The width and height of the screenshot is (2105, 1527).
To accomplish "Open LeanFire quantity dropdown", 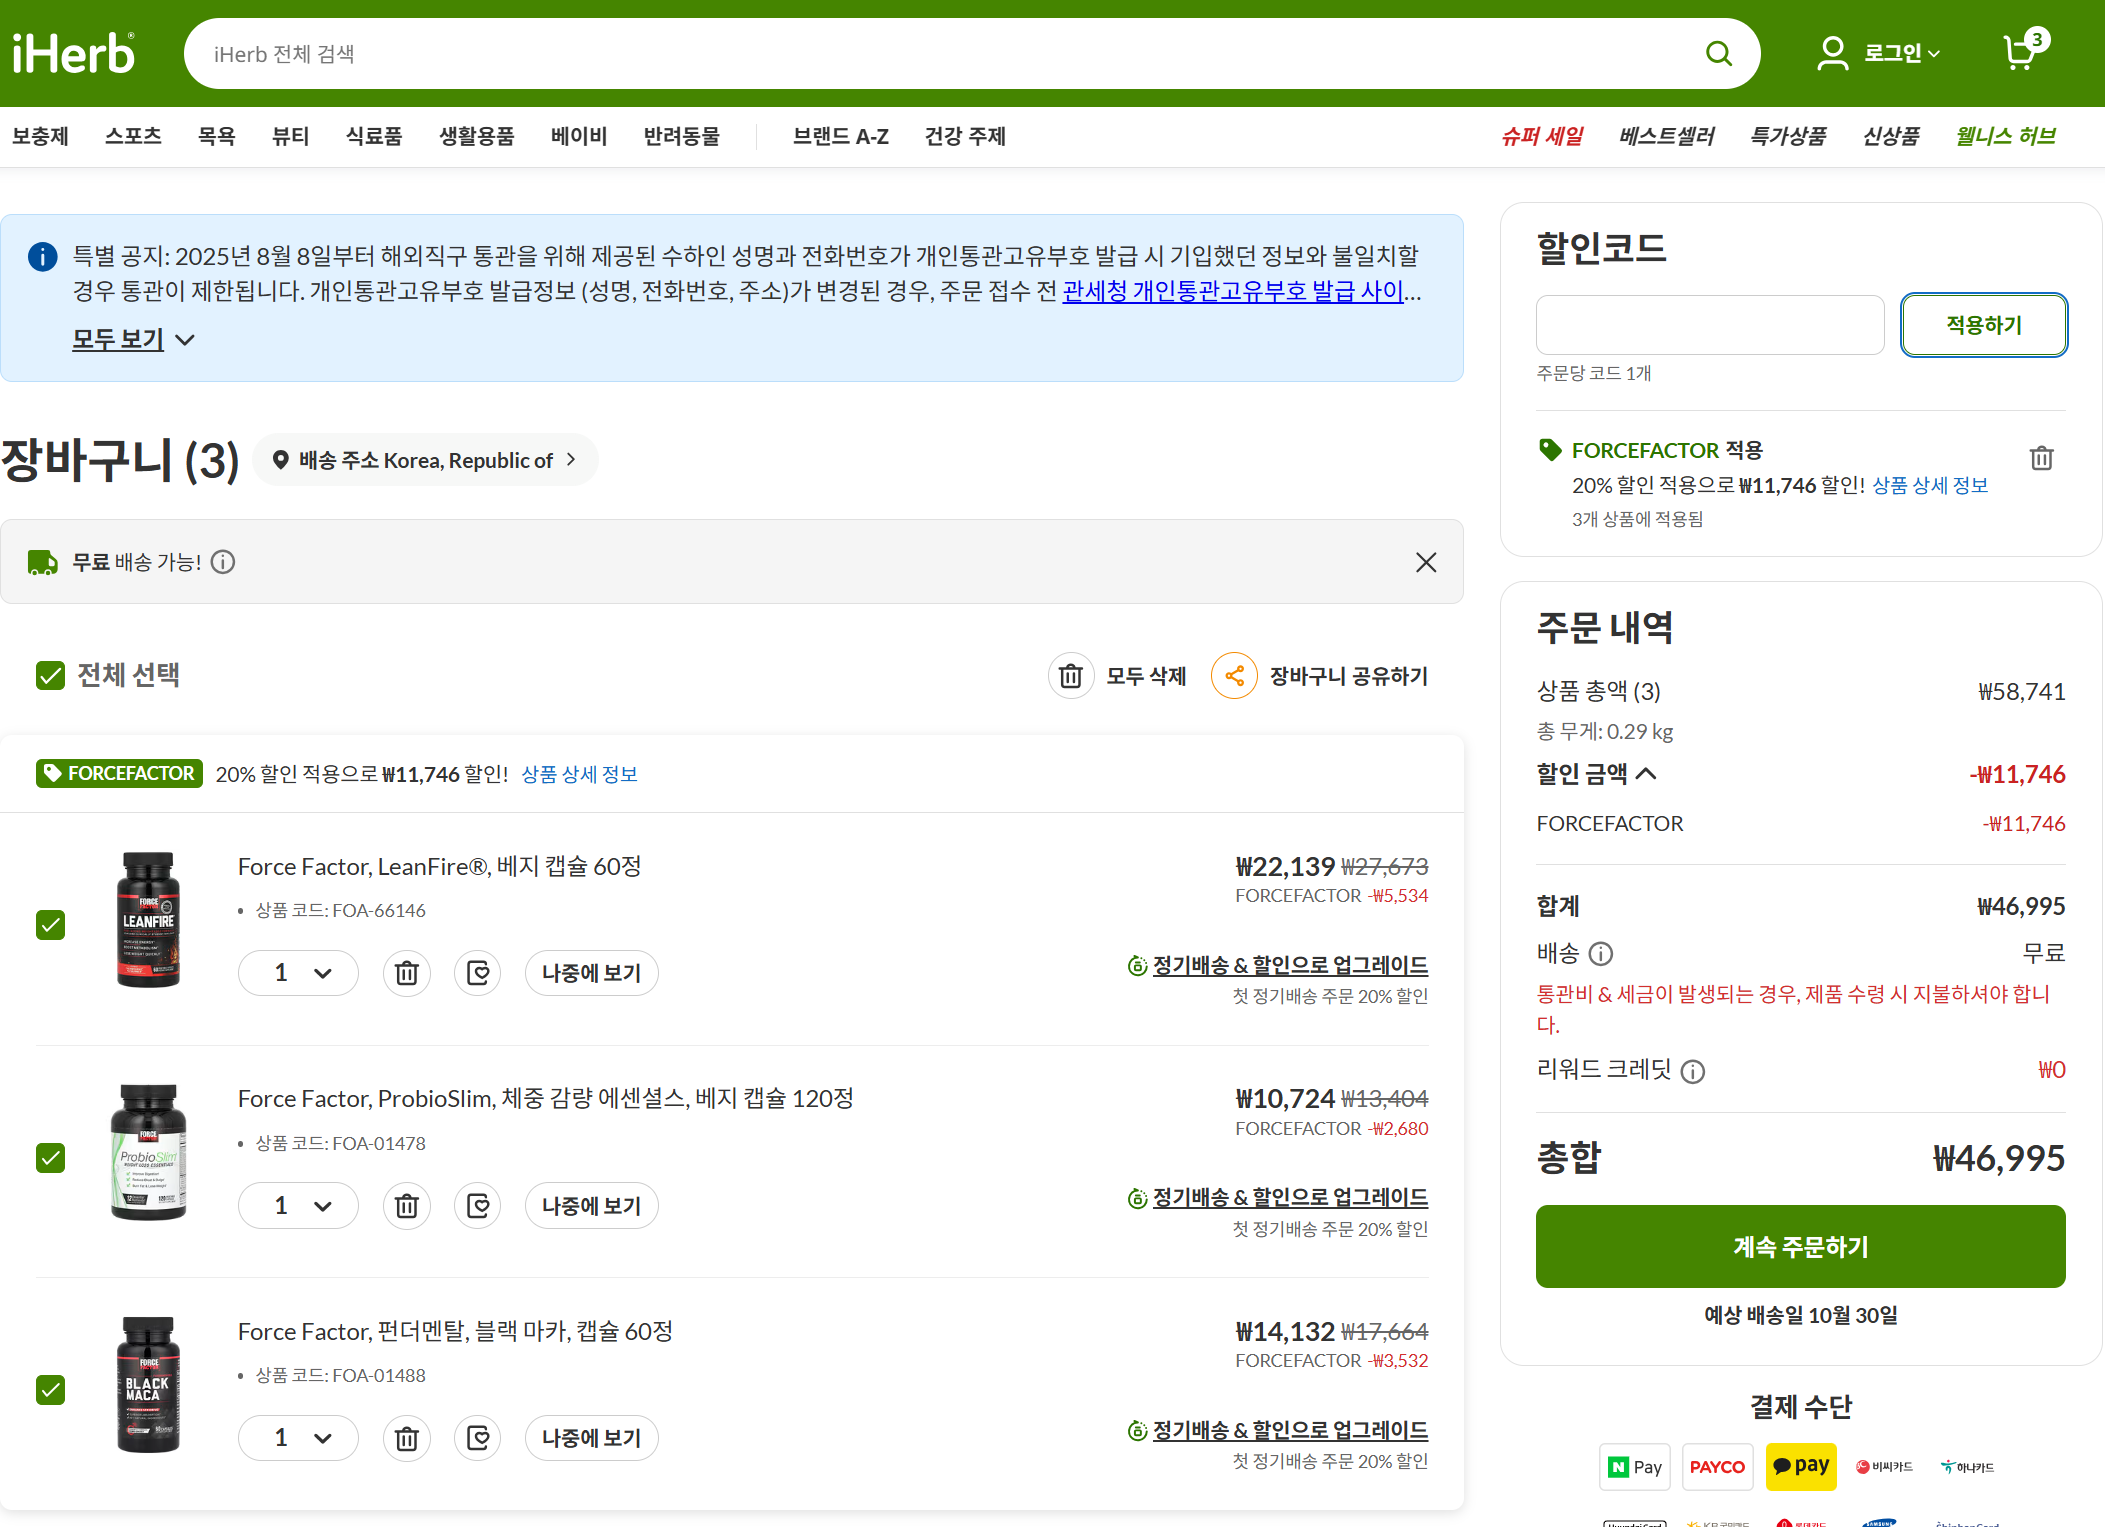I will coord(298,973).
